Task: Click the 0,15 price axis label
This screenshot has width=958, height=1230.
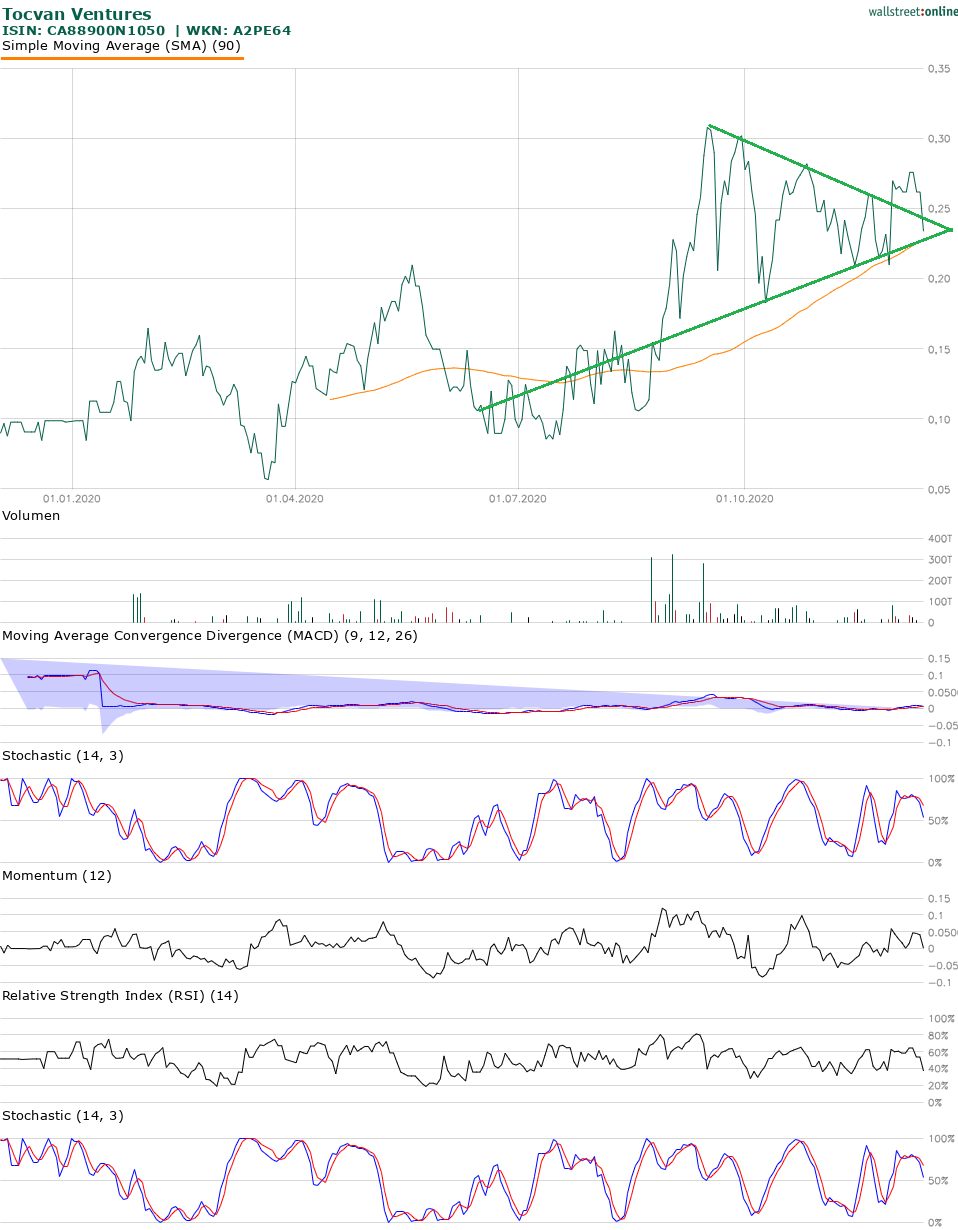Action: 938,349
